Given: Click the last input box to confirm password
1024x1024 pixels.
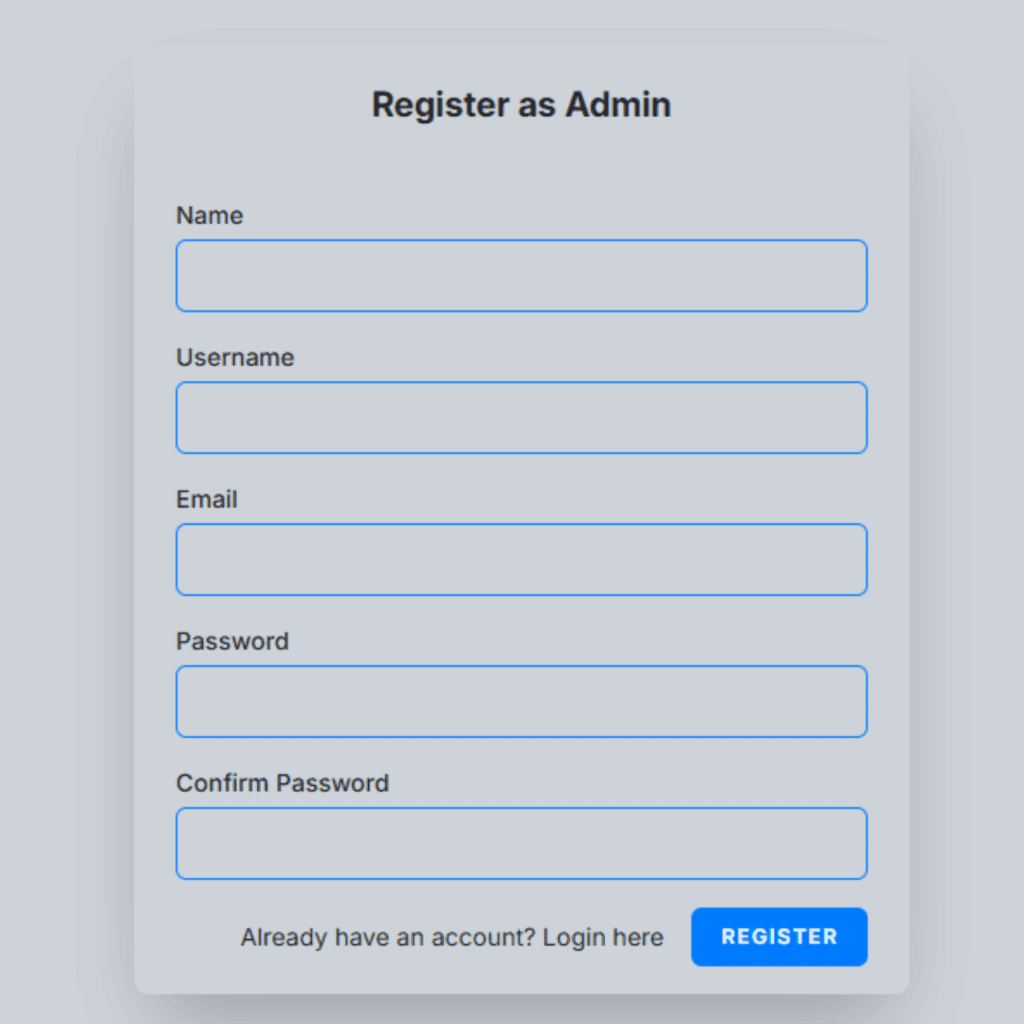Looking at the screenshot, I should pyautogui.click(x=521, y=844).
